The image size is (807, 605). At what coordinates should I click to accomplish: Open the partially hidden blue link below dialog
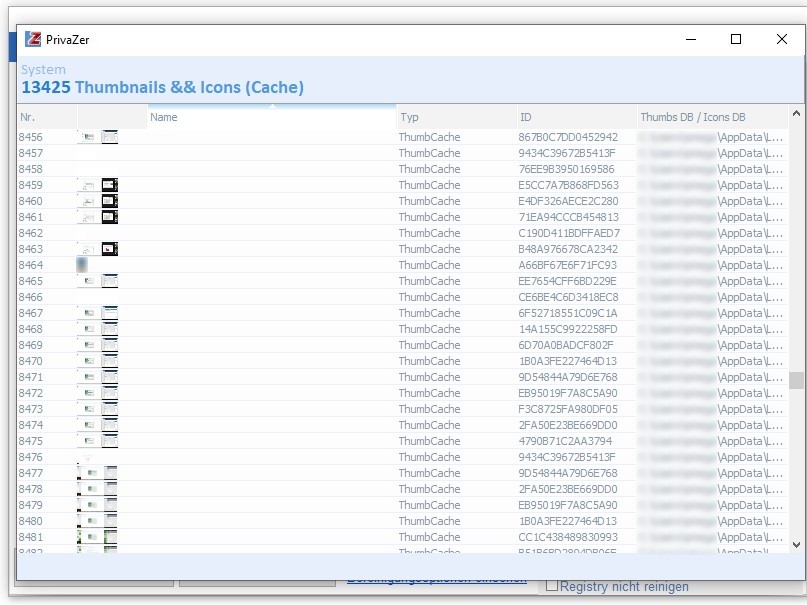click(436, 580)
